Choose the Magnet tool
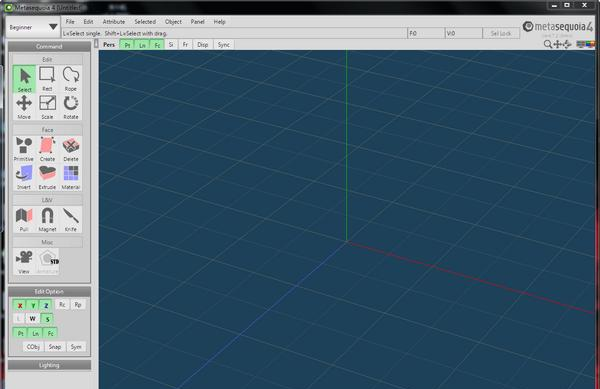 click(47, 220)
